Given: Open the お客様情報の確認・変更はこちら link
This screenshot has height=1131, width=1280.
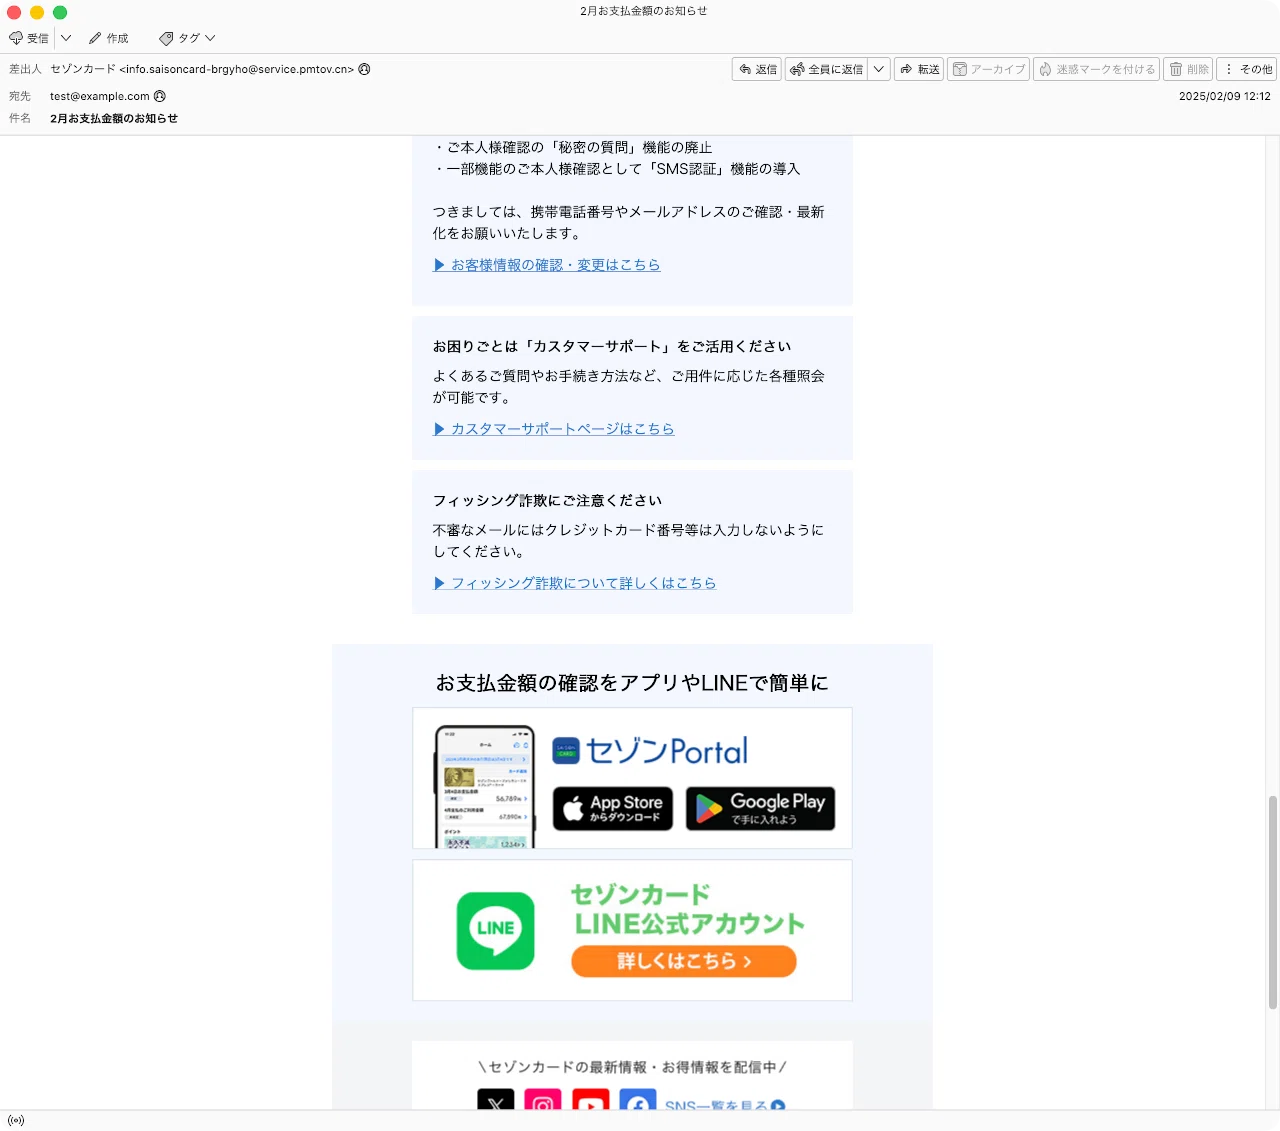Looking at the screenshot, I should (x=547, y=265).
